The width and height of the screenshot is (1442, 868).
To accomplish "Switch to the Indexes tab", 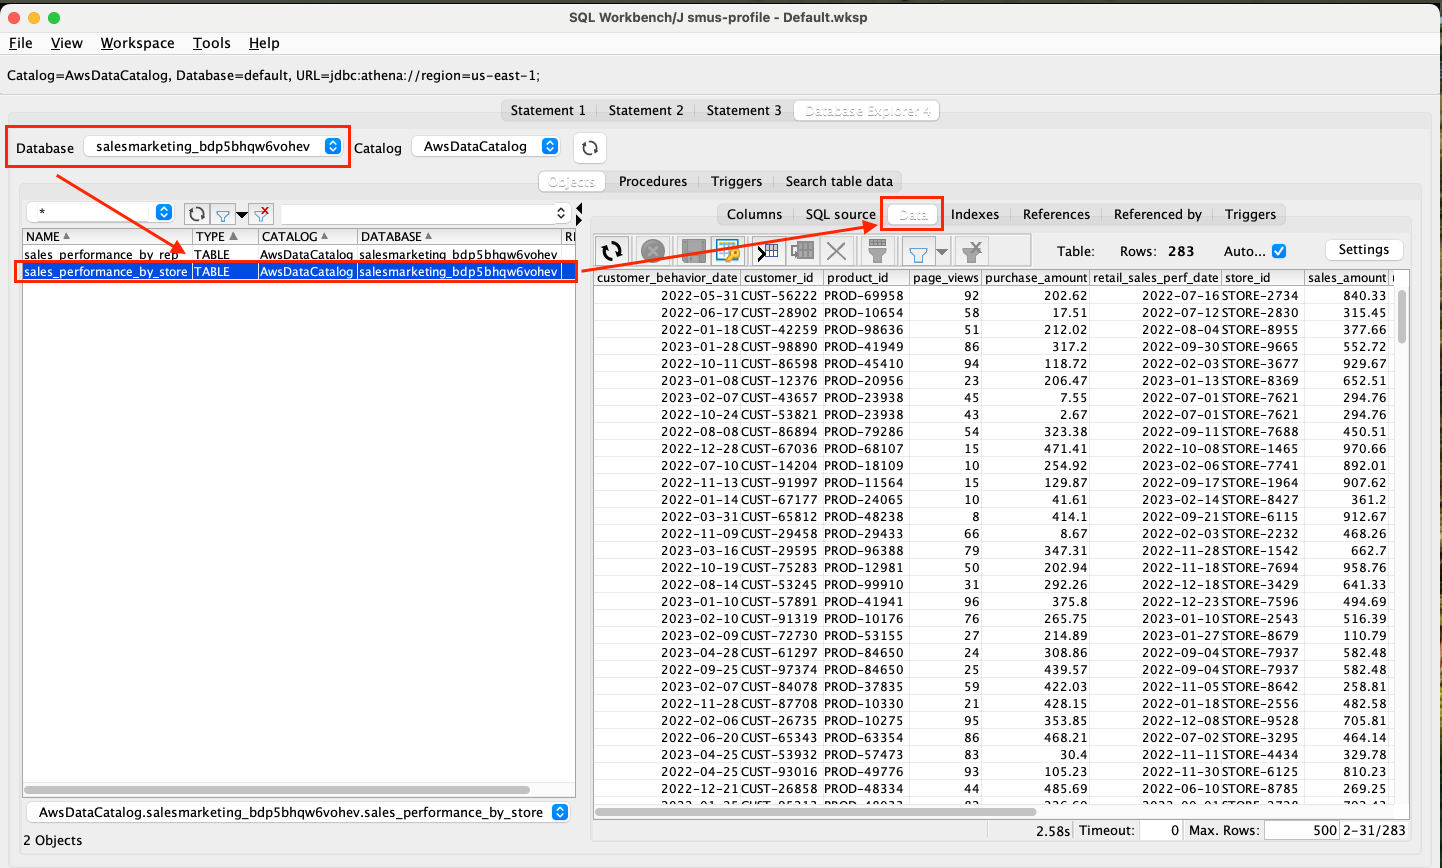I will pos(975,214).
